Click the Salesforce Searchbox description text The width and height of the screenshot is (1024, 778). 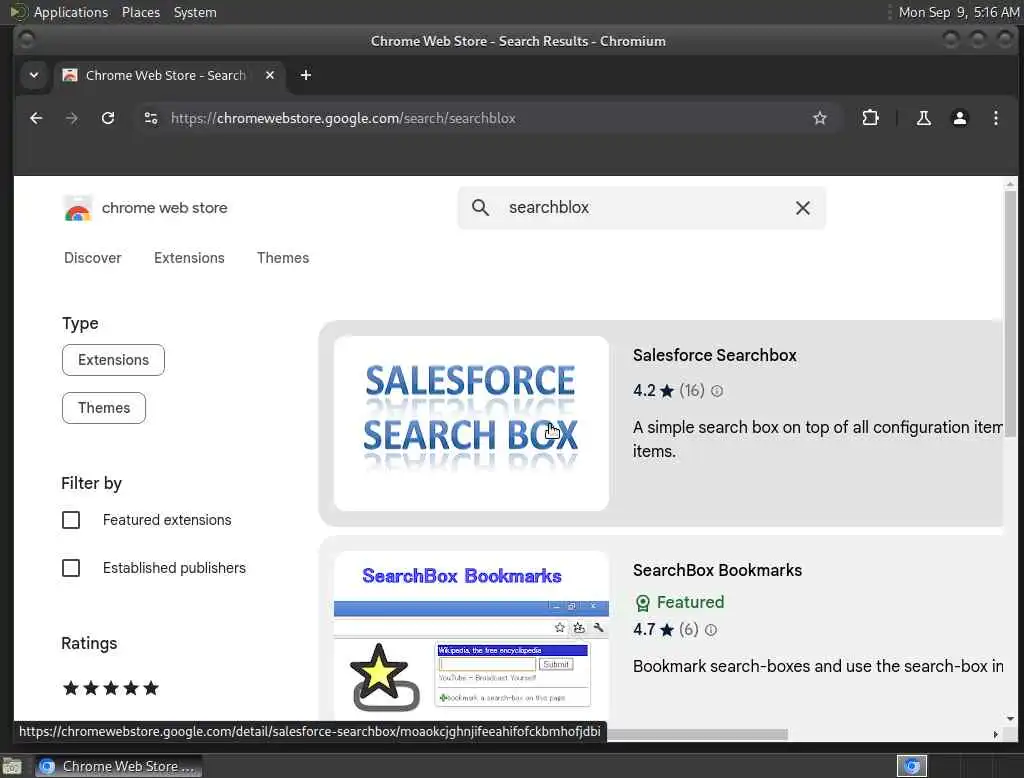(x=817, y=439)
